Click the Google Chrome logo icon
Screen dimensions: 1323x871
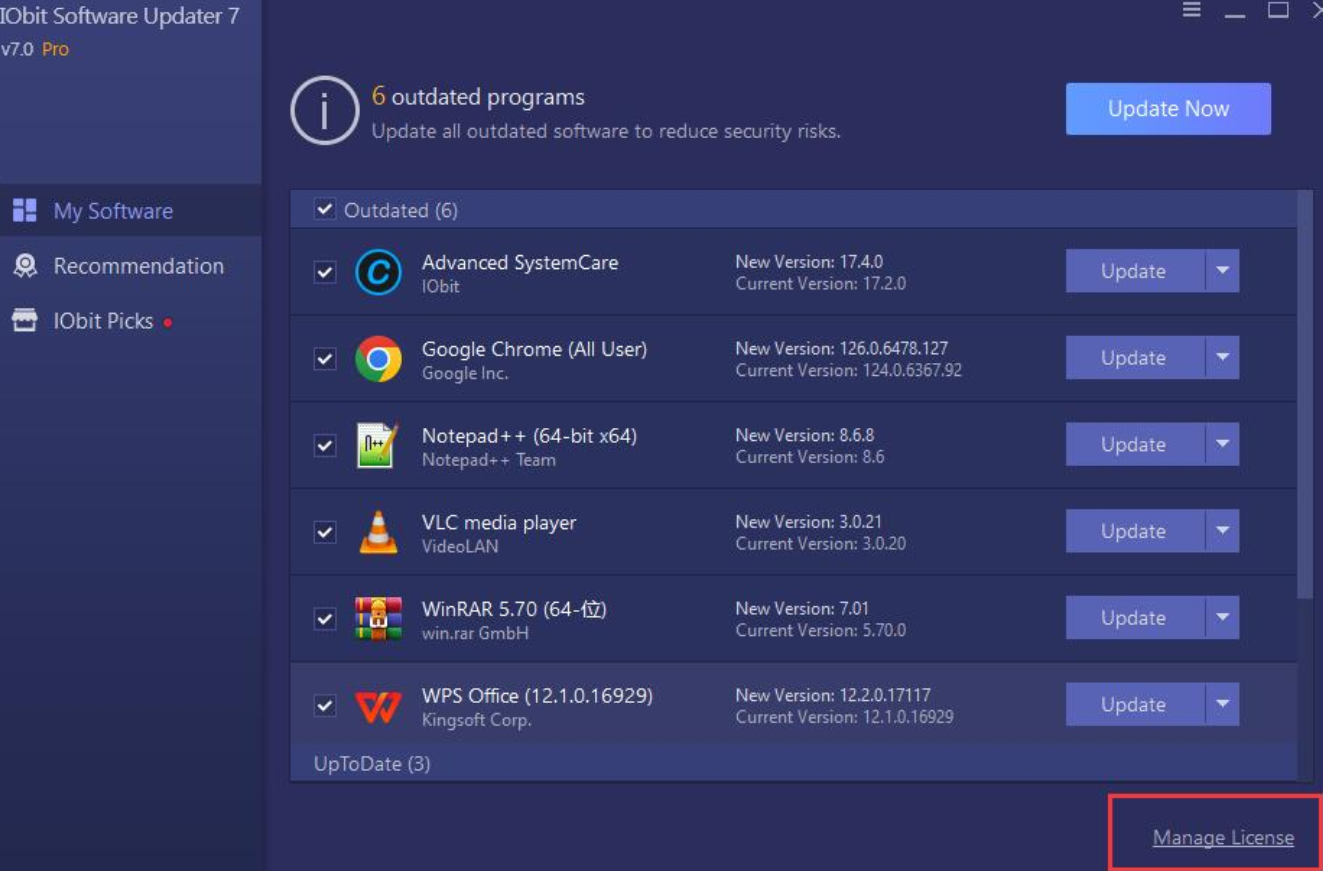click(x=378, y=359)
